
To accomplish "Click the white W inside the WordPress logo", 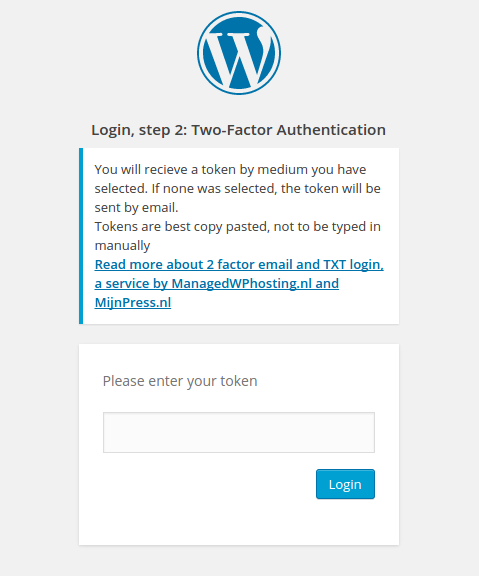I will 240,57.
